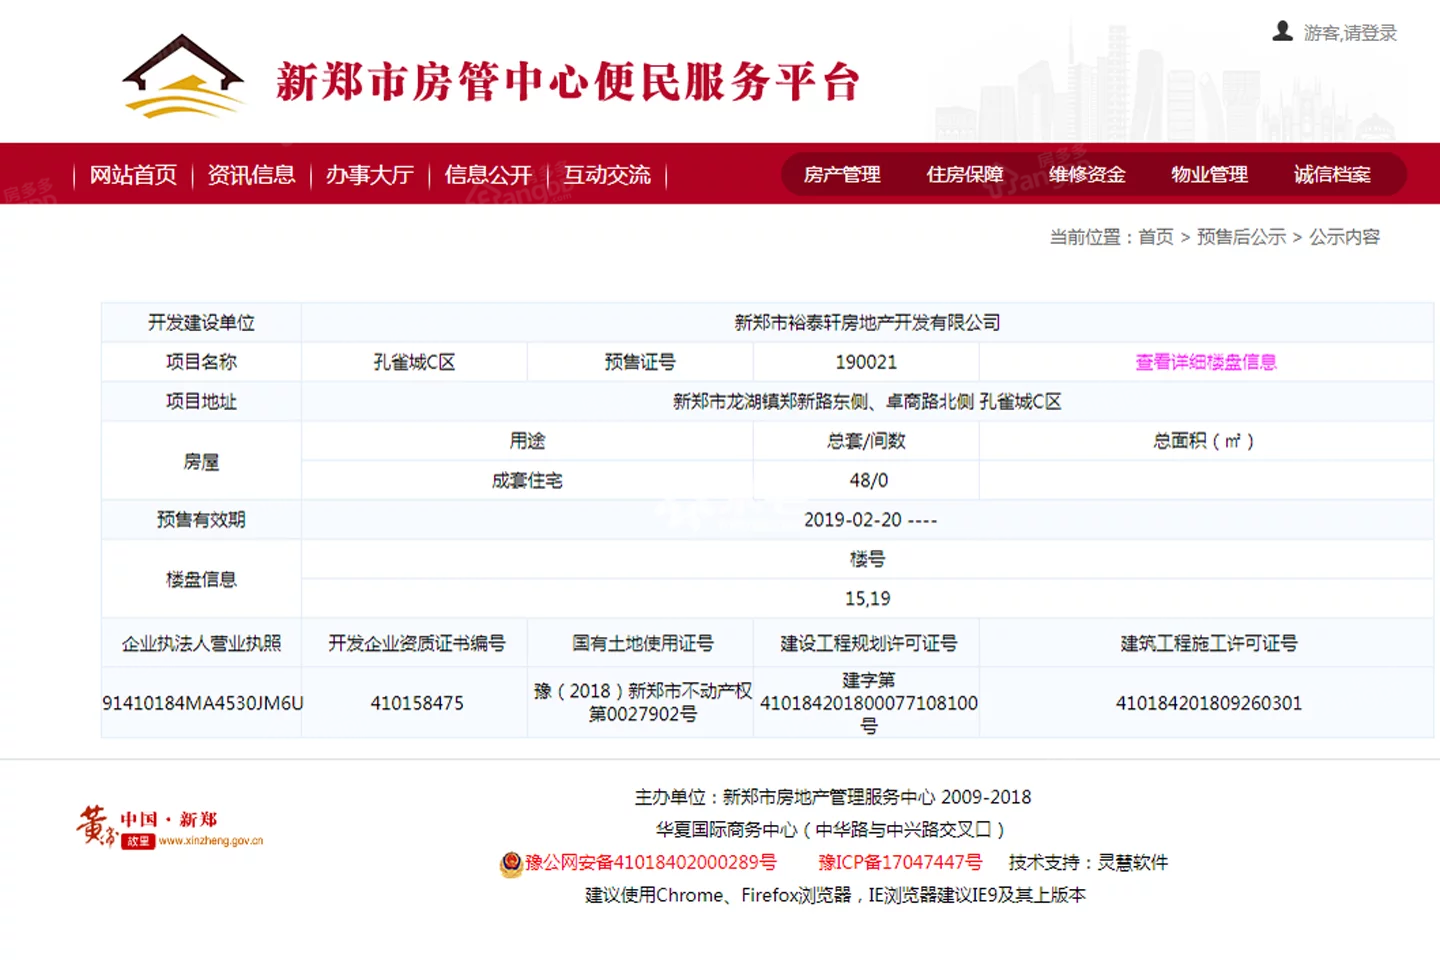Viewport: 1440px width, 960px height.
Task: Click the 豫ICP备17047447号 link
Action: pyautogui.click(x=900, y=862)
